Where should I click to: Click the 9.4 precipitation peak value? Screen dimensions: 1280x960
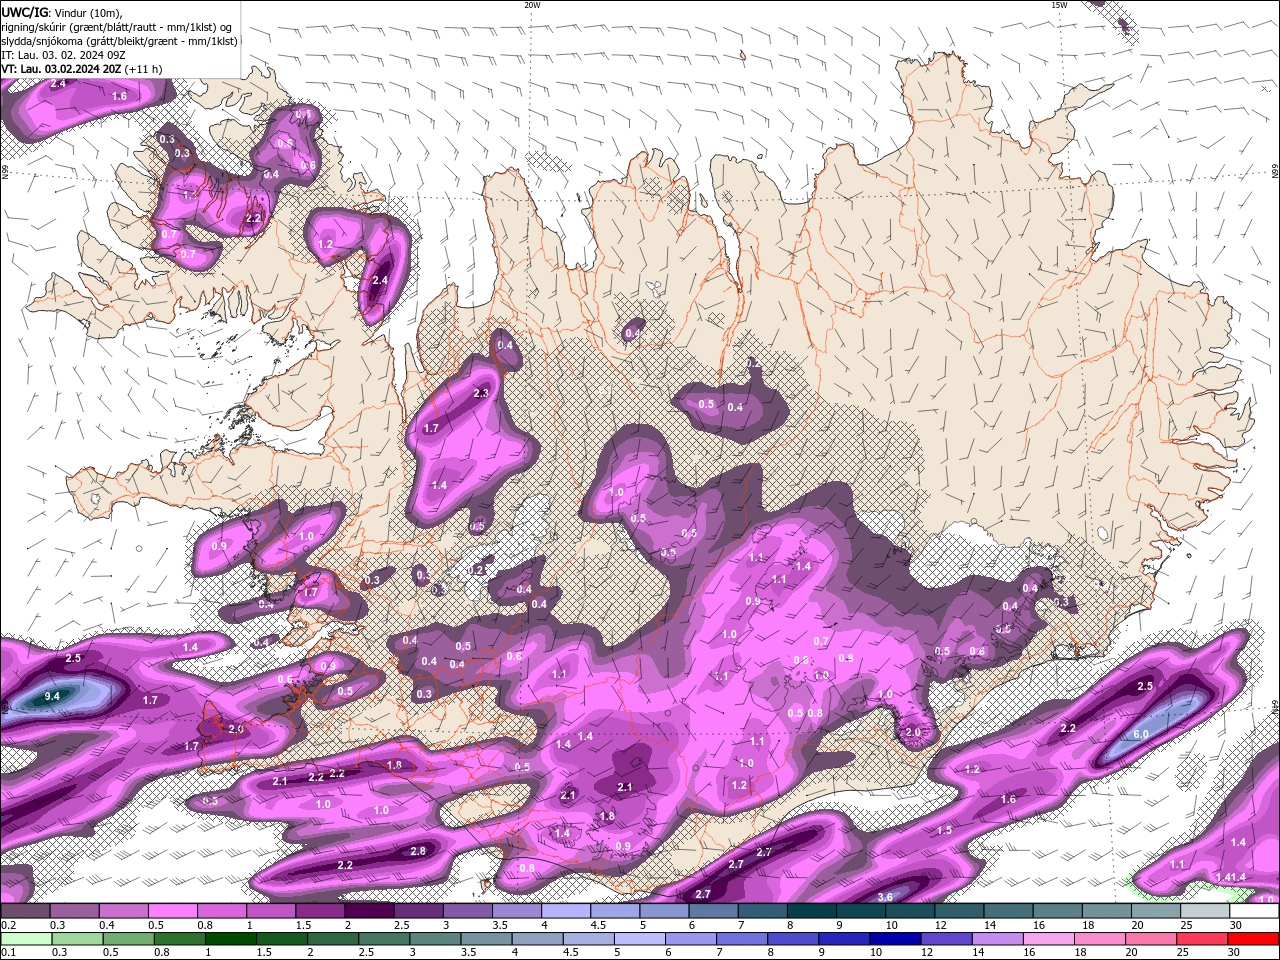tap(53, 696)
